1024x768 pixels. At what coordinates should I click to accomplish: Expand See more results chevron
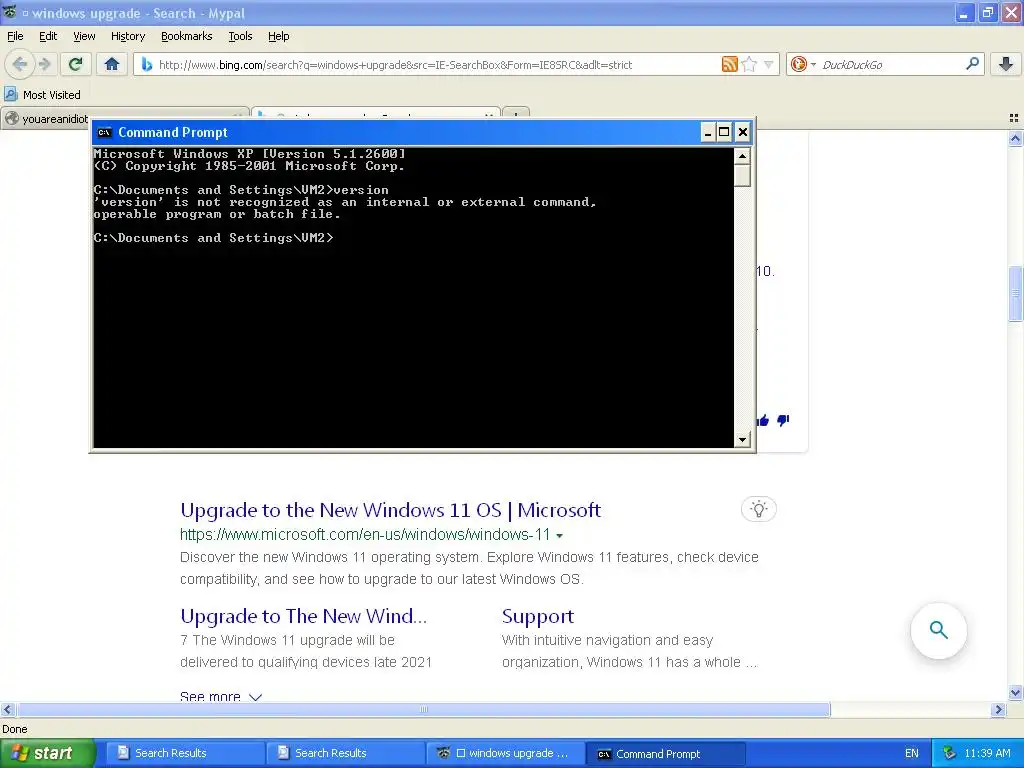click(x=255, y=697)
